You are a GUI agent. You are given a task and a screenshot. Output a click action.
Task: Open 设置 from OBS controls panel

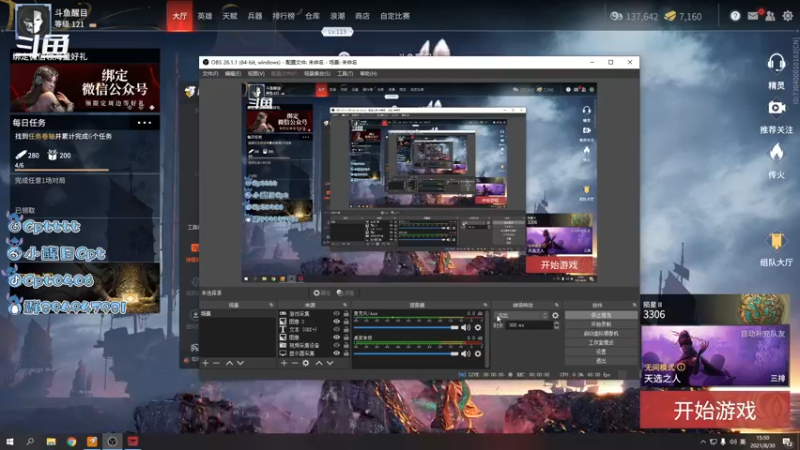tap(601, 352)
